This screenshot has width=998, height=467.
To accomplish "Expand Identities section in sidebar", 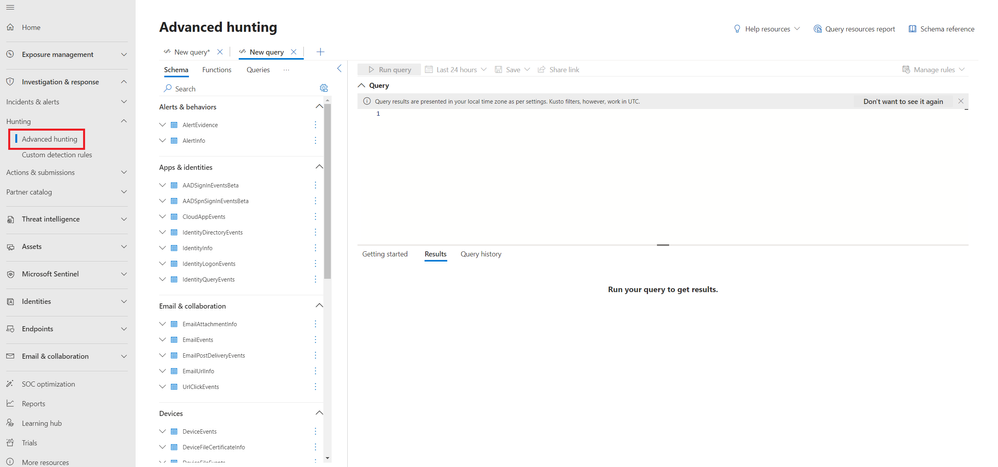I will tap(123, 302).
